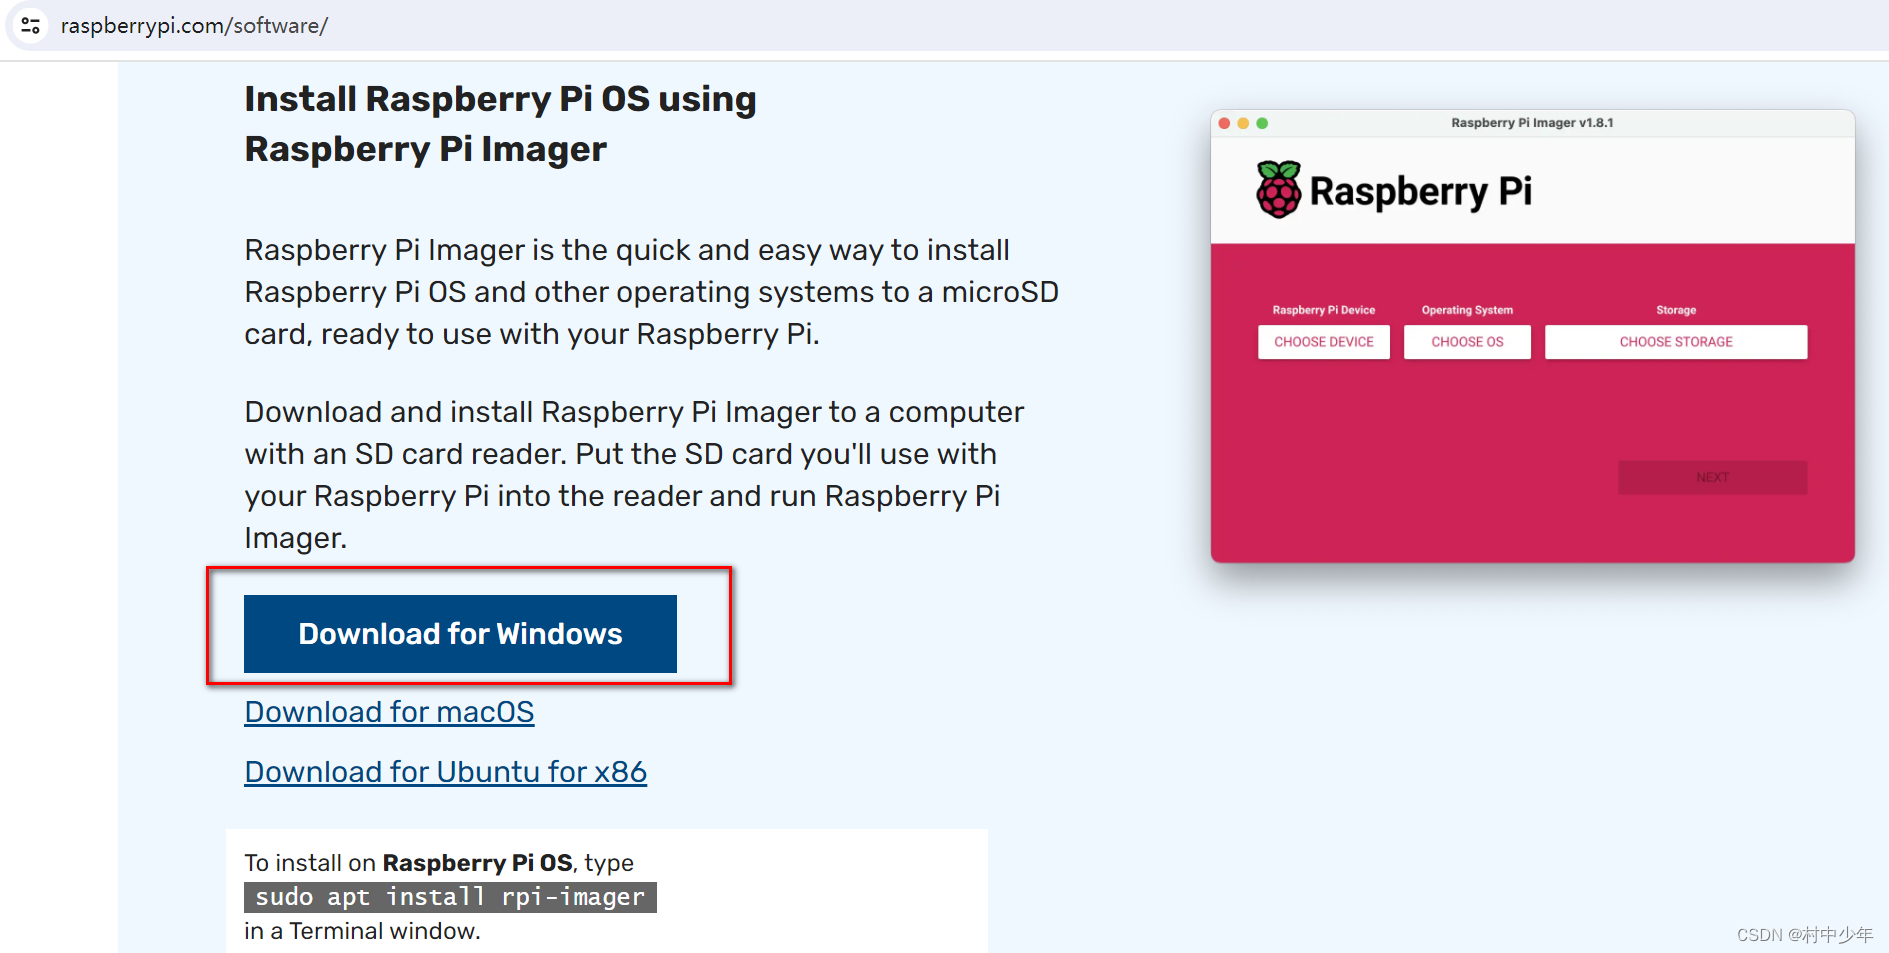
Task: Click the heading Install Raspberry Pi OS using Raspberry Pi Imager
Action: coord(500,124)
